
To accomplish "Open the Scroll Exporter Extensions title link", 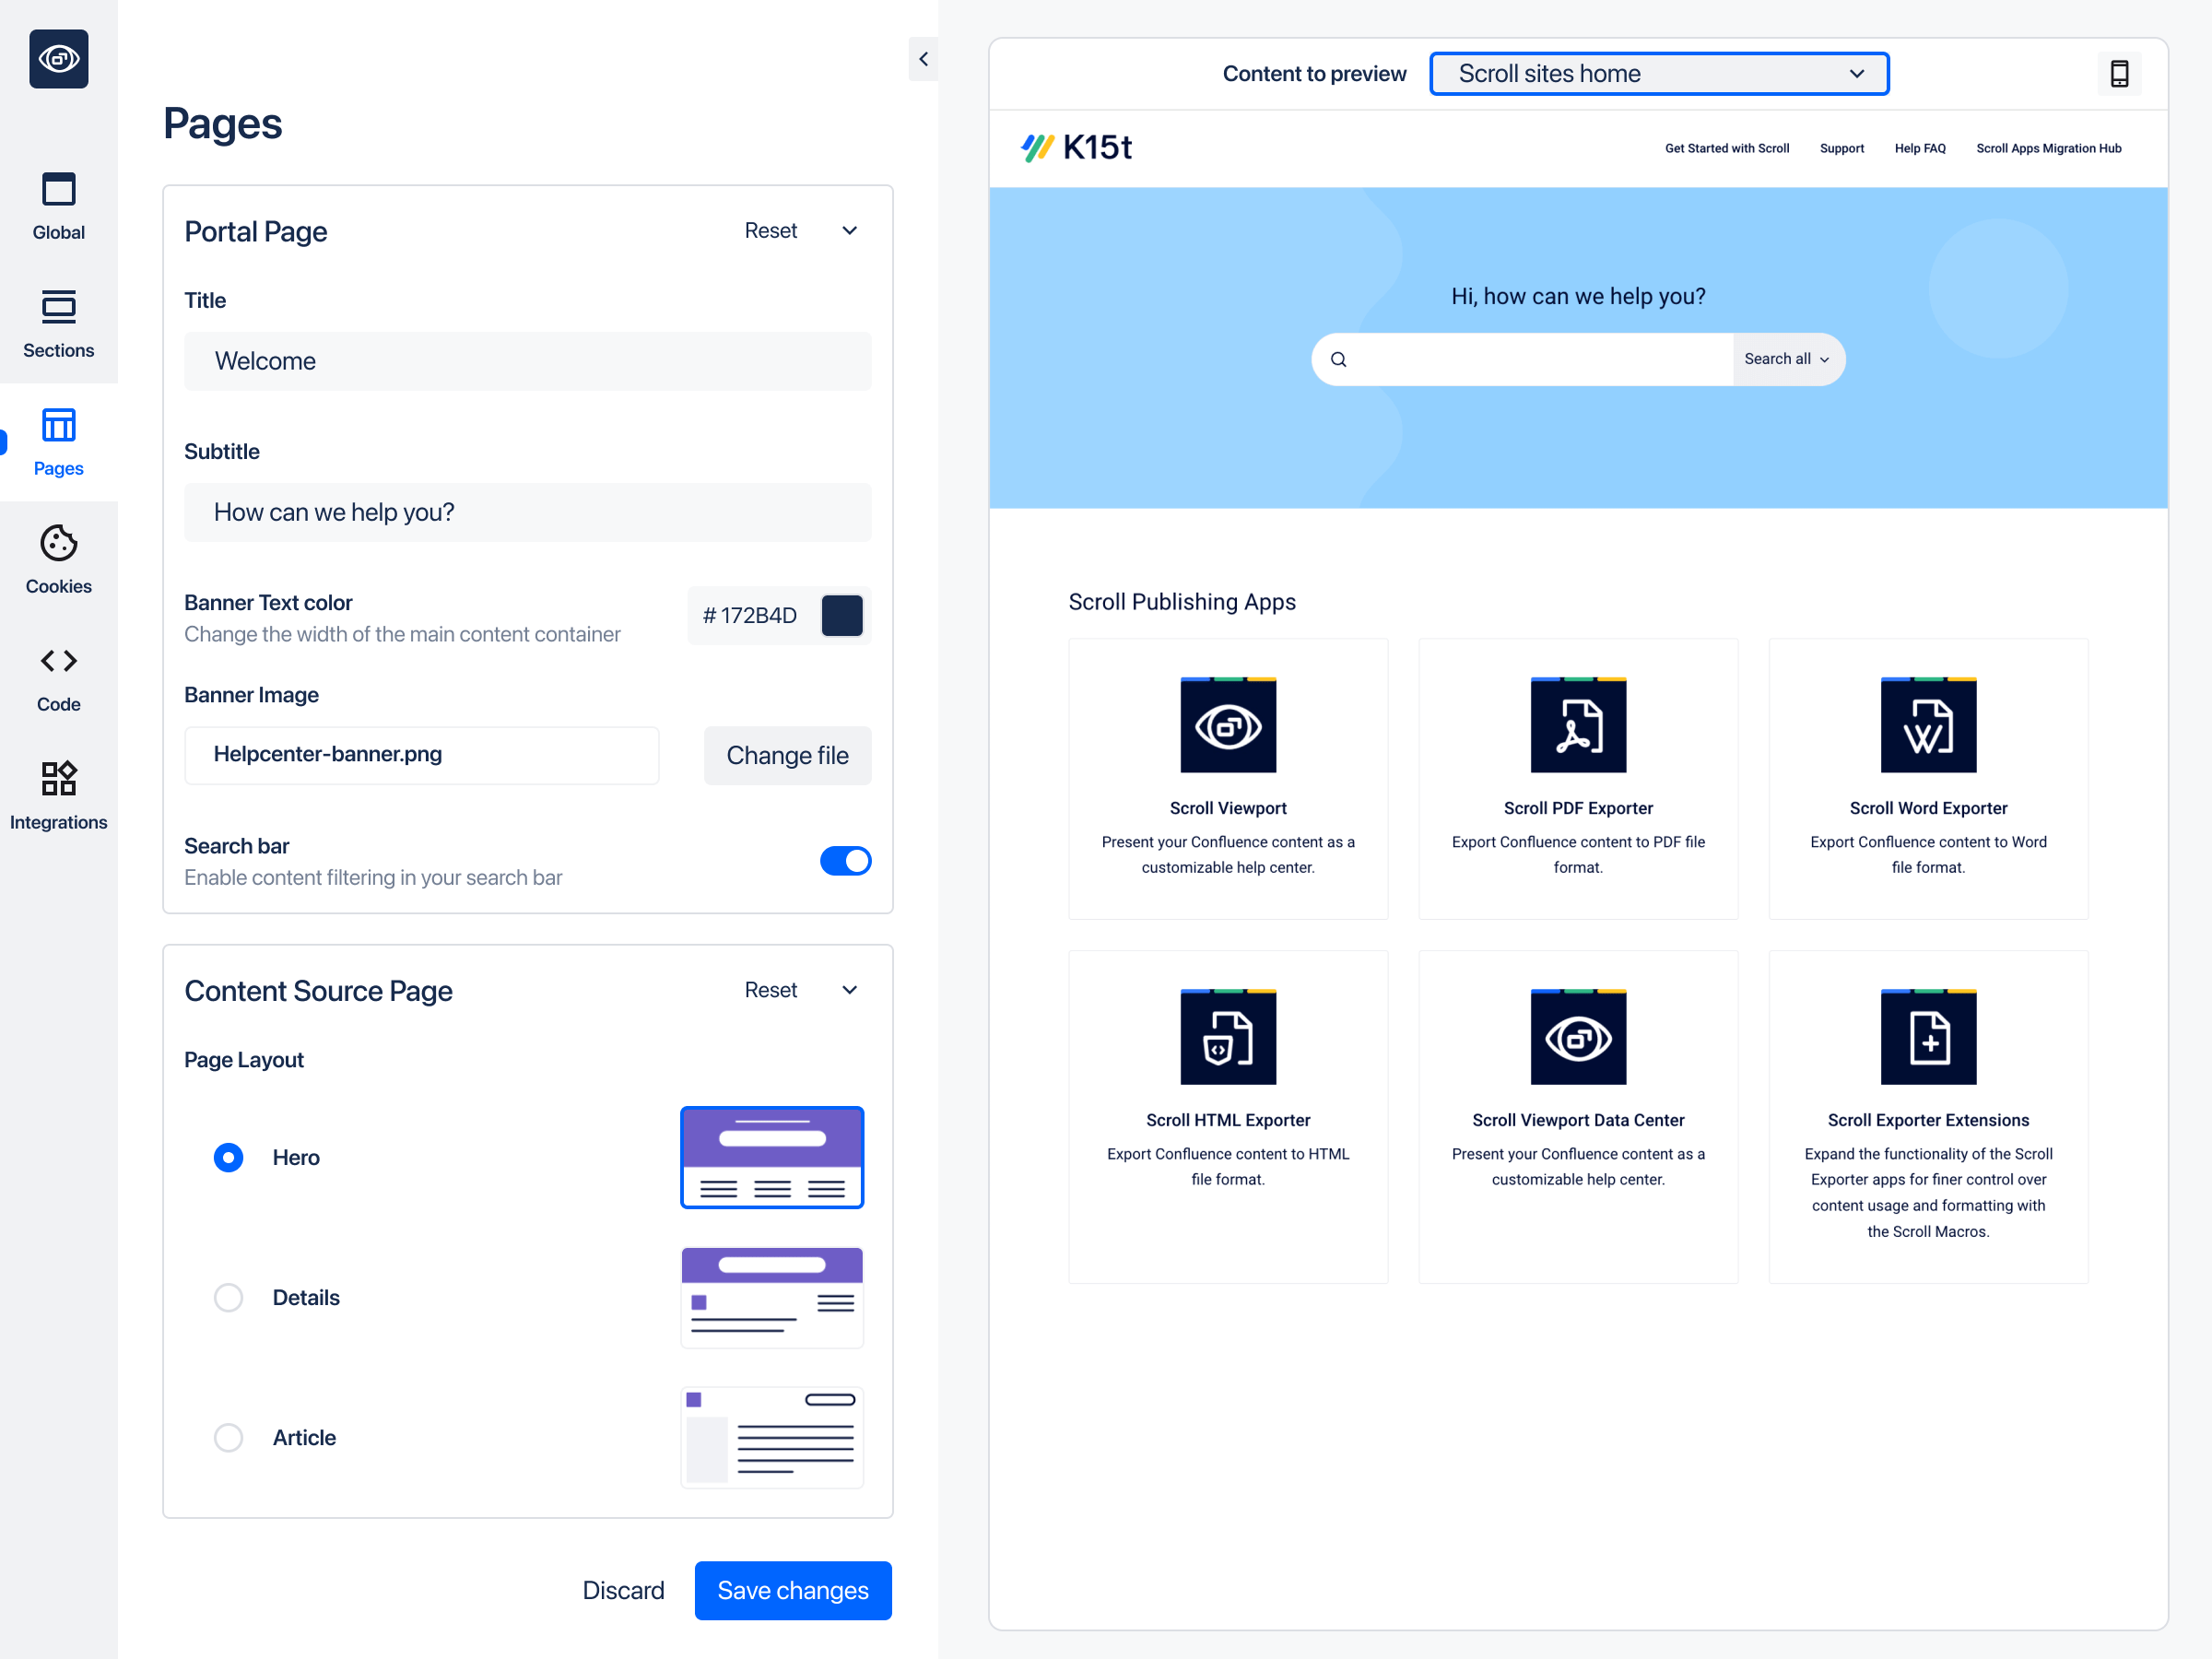I will [1928, 1120].
